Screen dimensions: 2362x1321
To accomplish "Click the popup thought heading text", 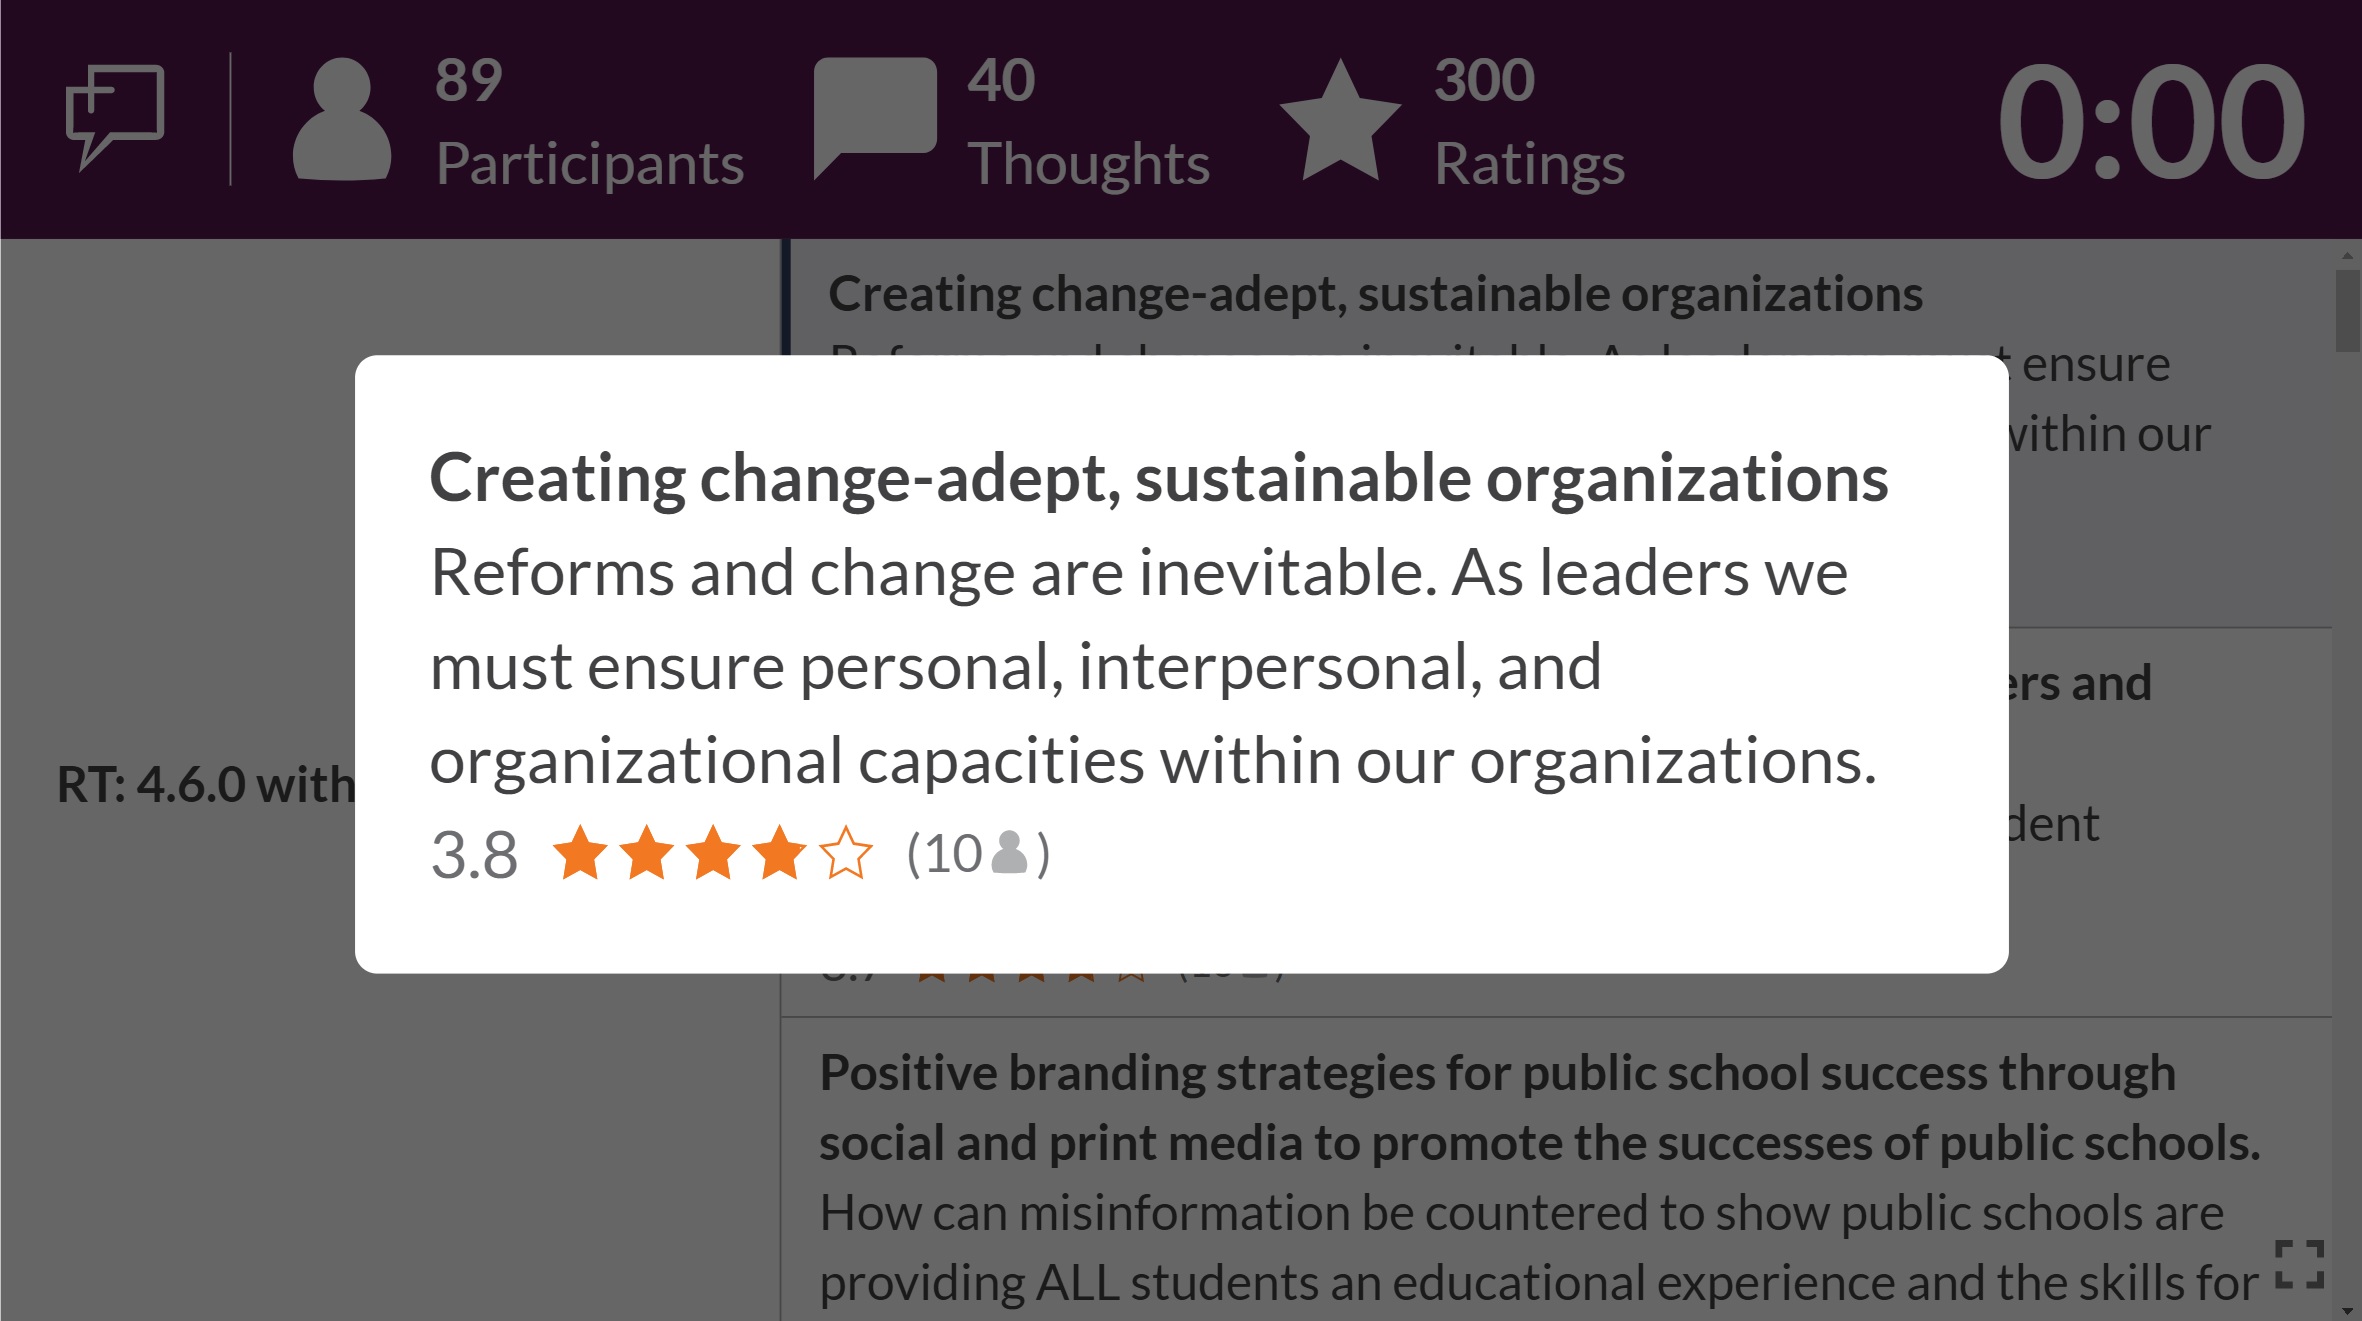I will click(1159, 478).
